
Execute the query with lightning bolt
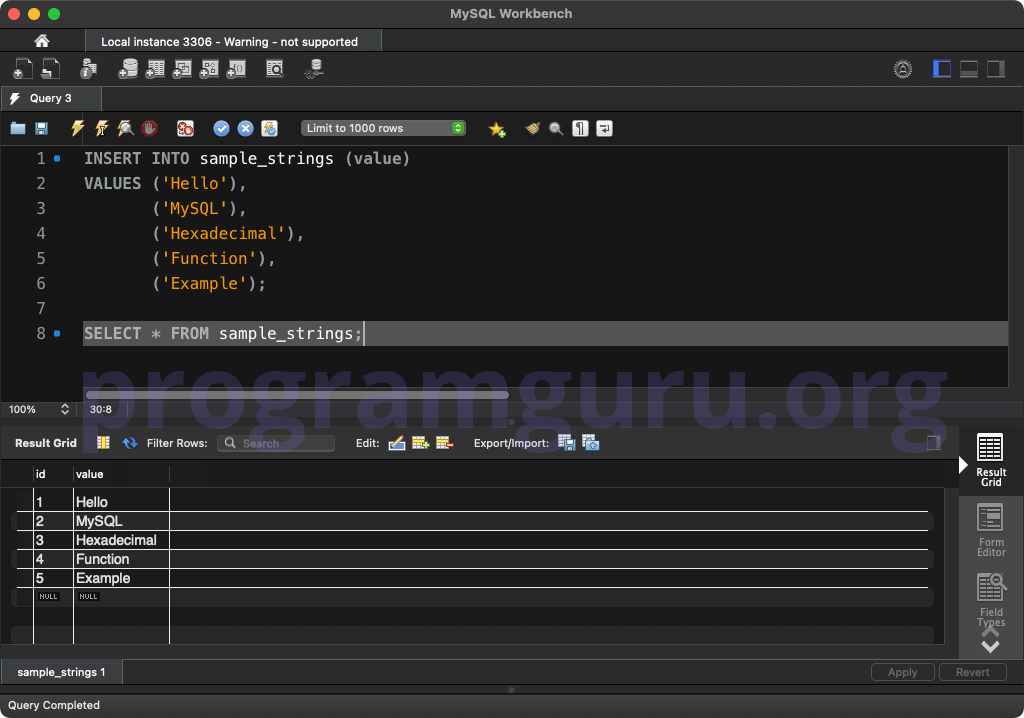click(78, 128)
